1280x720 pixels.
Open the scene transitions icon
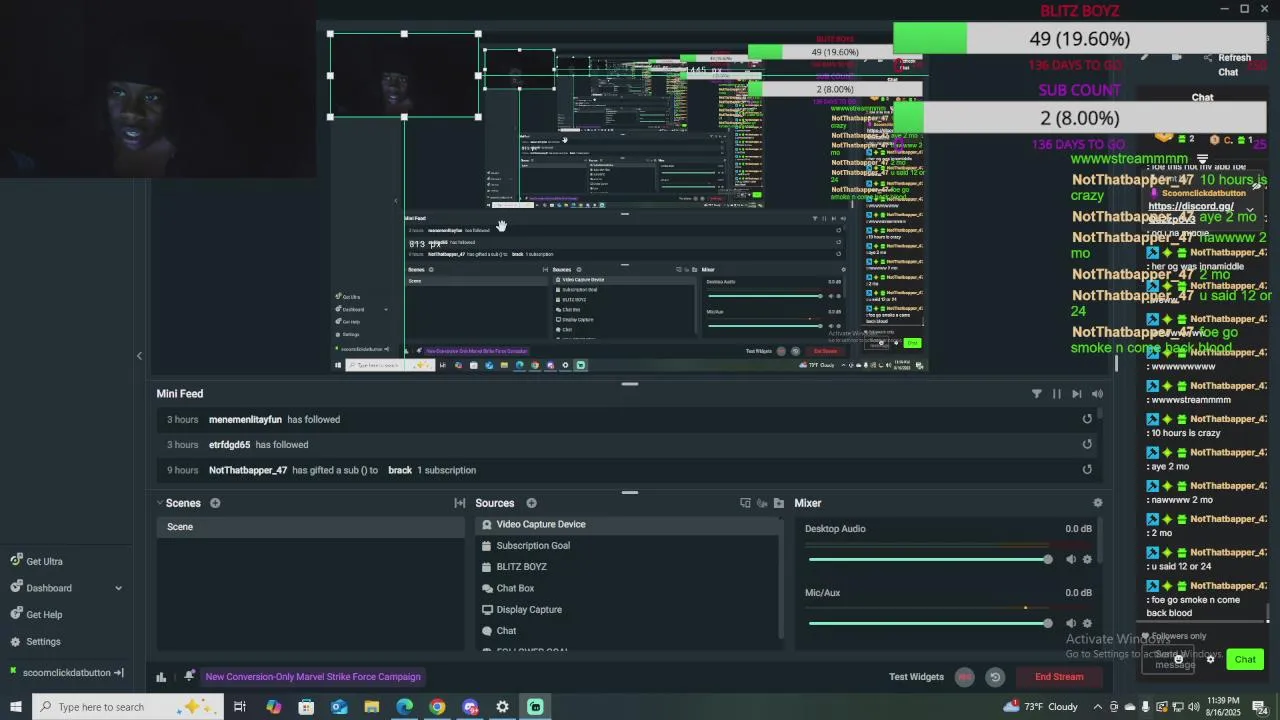460,503
